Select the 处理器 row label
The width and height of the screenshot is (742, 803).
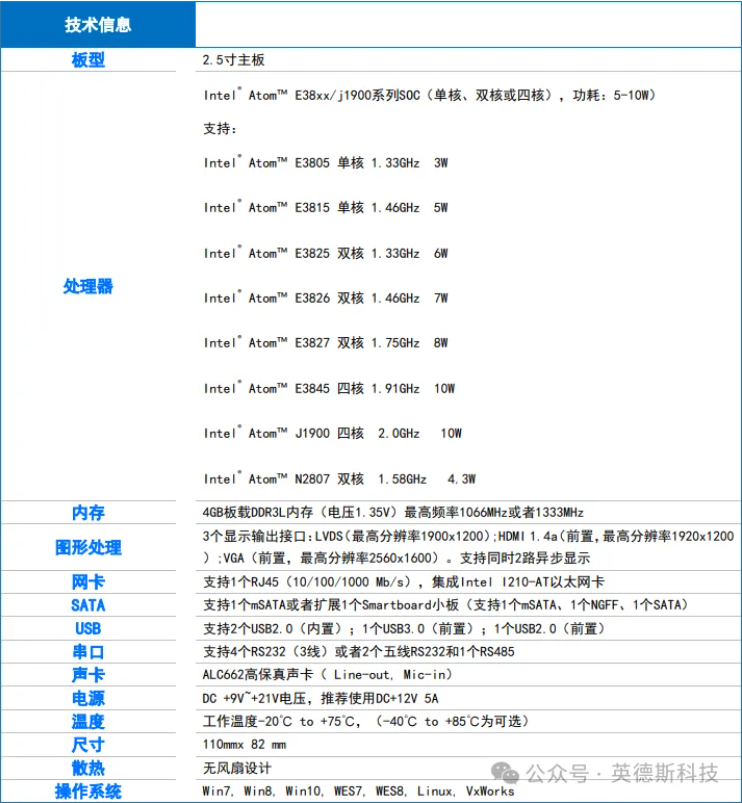tap(88, 286)
